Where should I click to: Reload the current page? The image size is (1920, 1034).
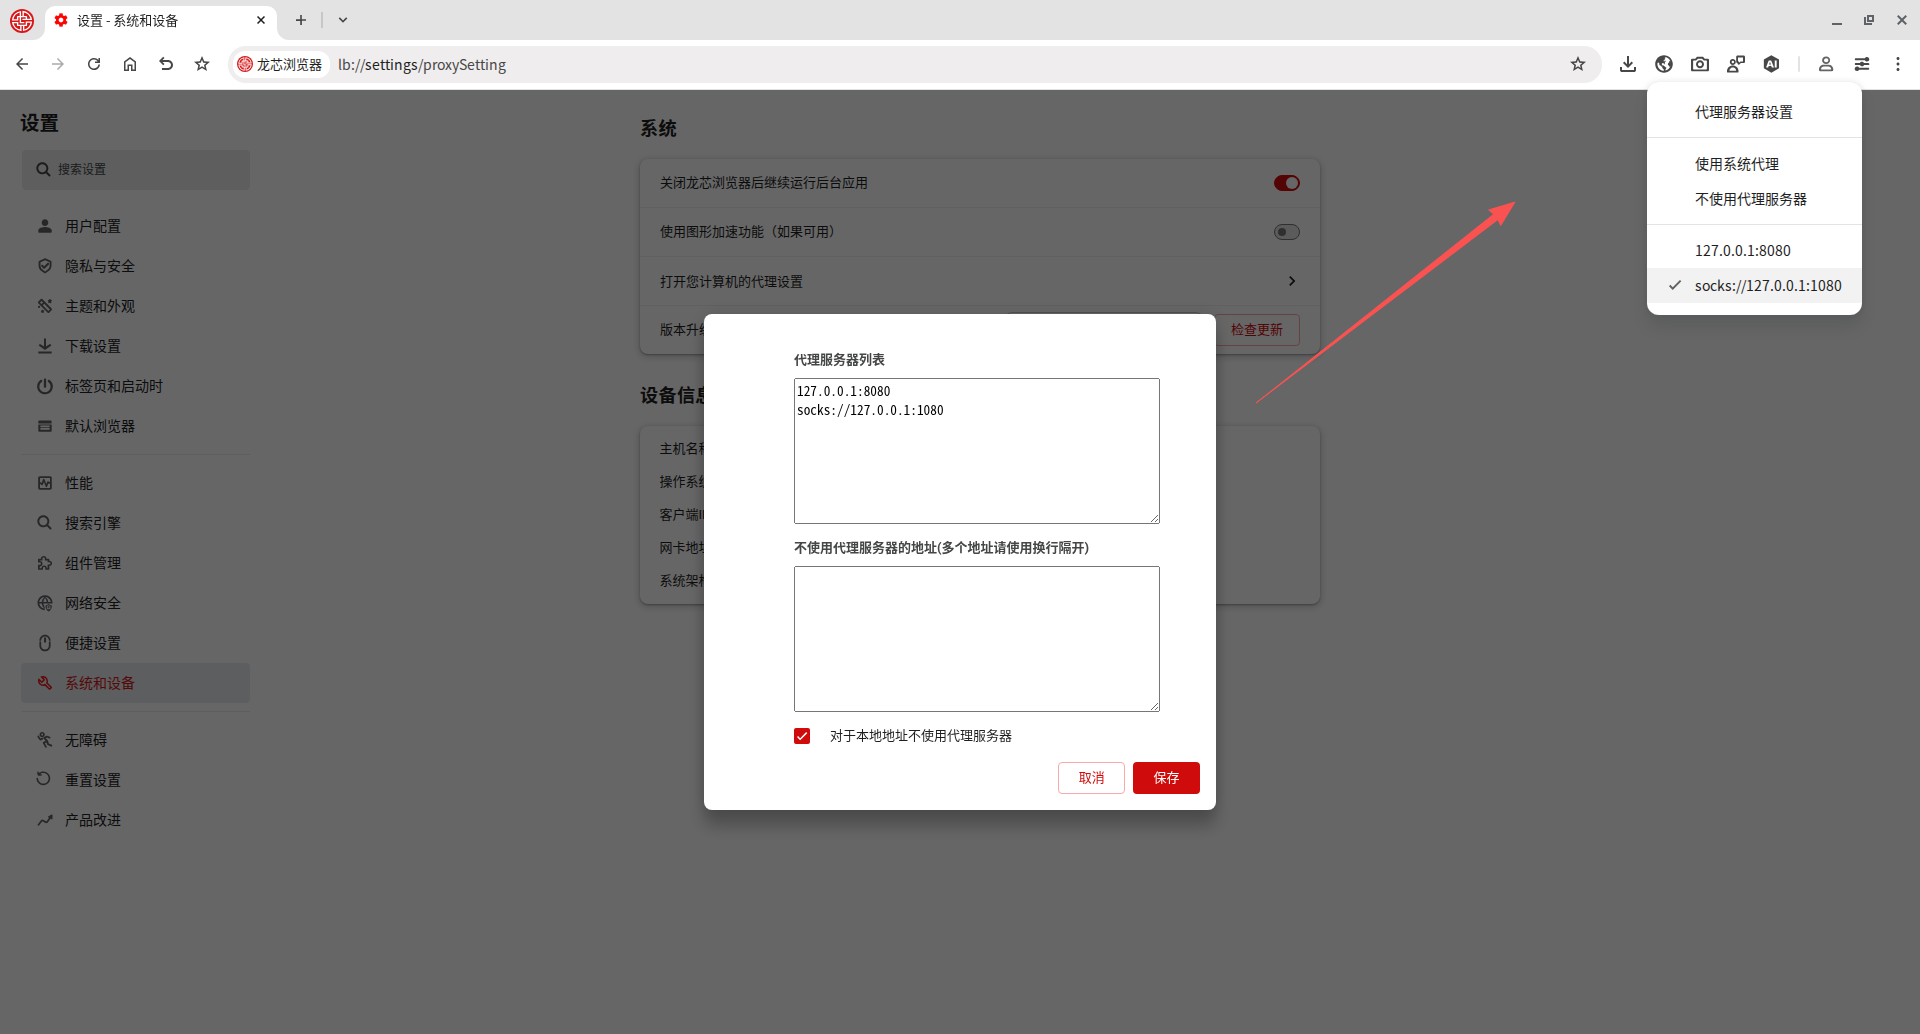pyautogui.click(x=94, y=64)
